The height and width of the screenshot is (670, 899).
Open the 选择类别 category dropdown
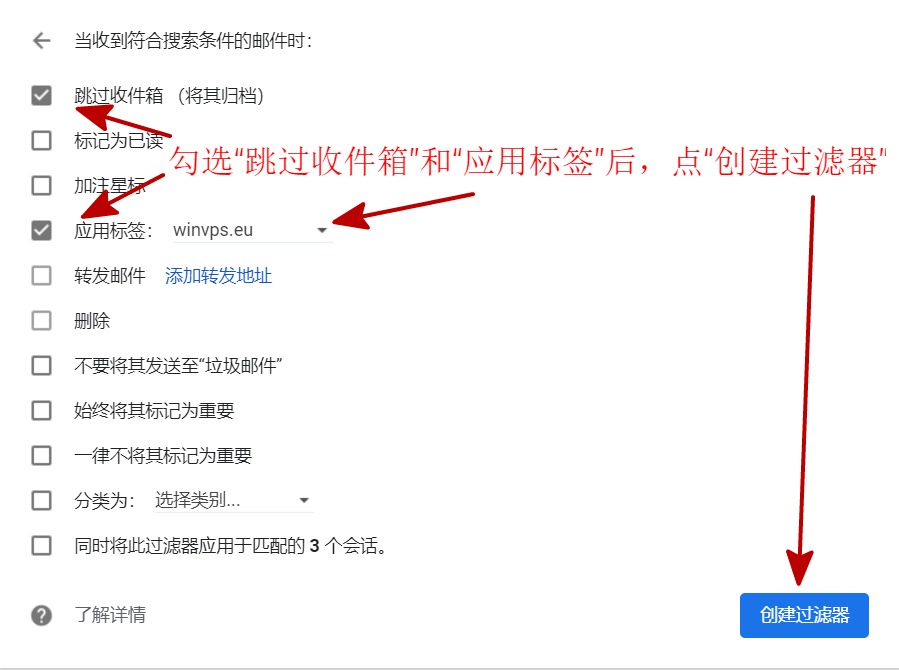point(234,500)
